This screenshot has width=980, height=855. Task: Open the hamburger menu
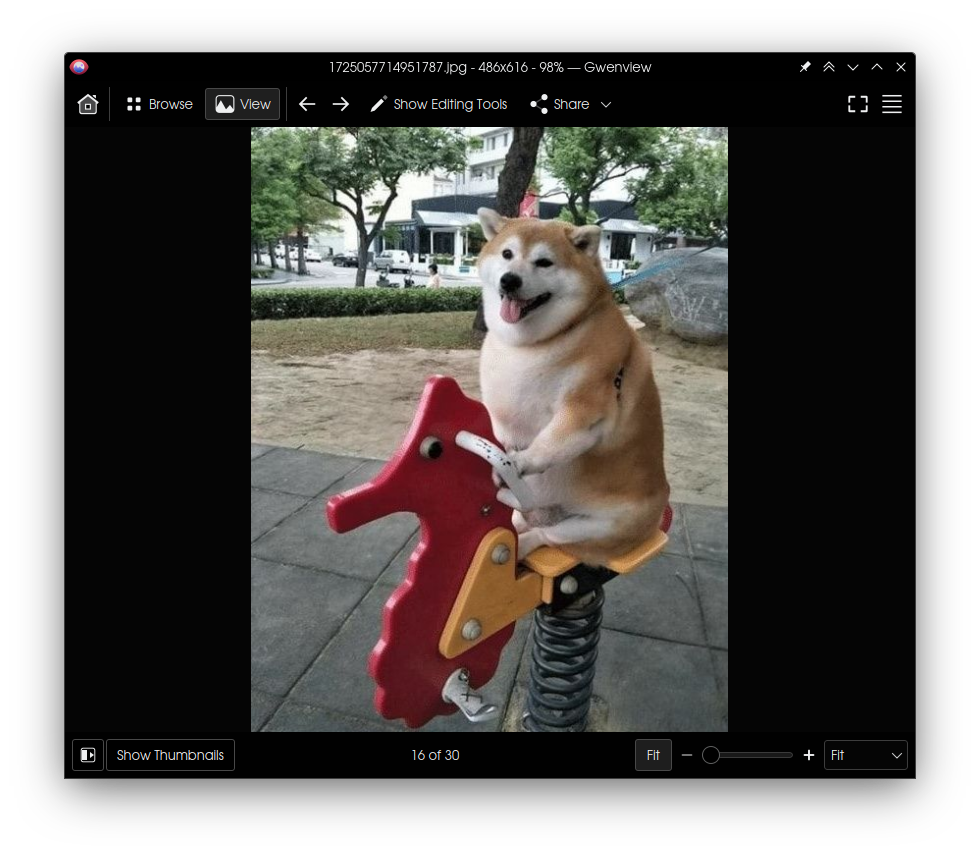pyautogui.click(x=892, y=104)
